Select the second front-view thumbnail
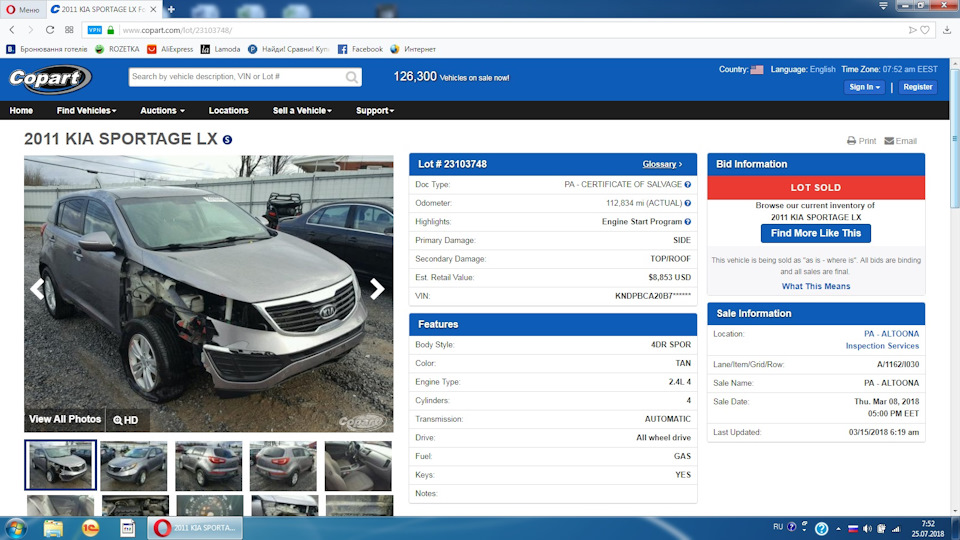The height and width of the screenshot is (540, 960). click(134, 465)
